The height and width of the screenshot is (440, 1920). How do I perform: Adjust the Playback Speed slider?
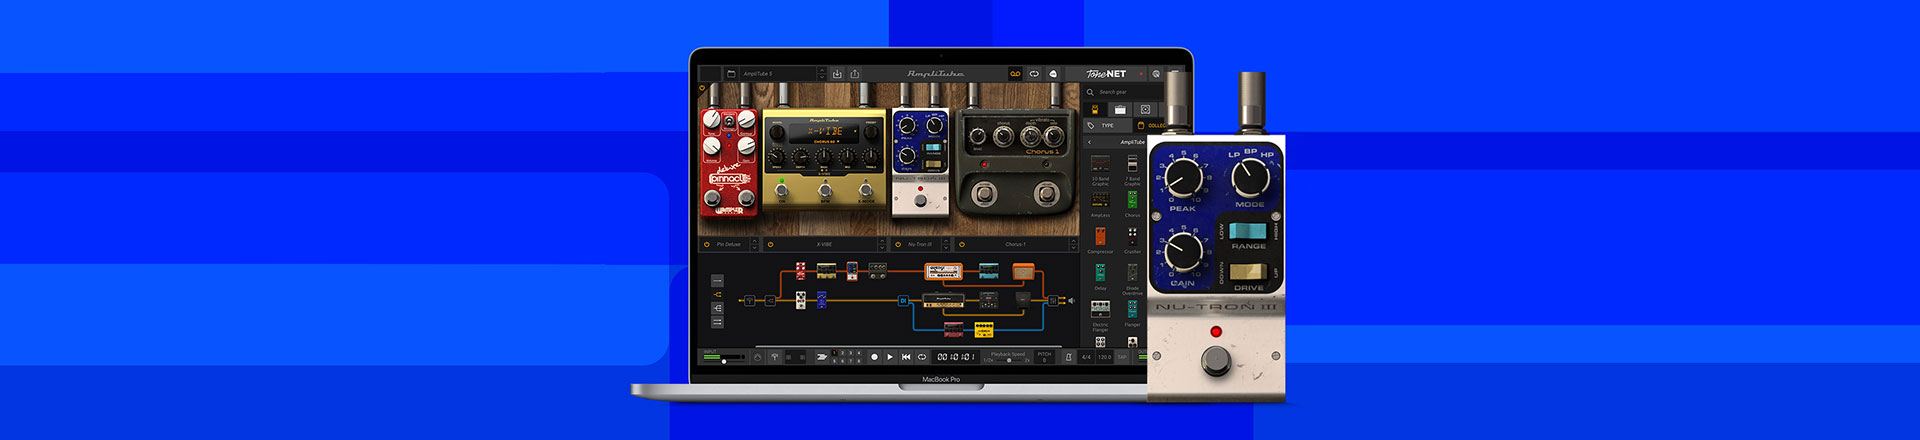pyautogui.click(x=1008, y=360)
